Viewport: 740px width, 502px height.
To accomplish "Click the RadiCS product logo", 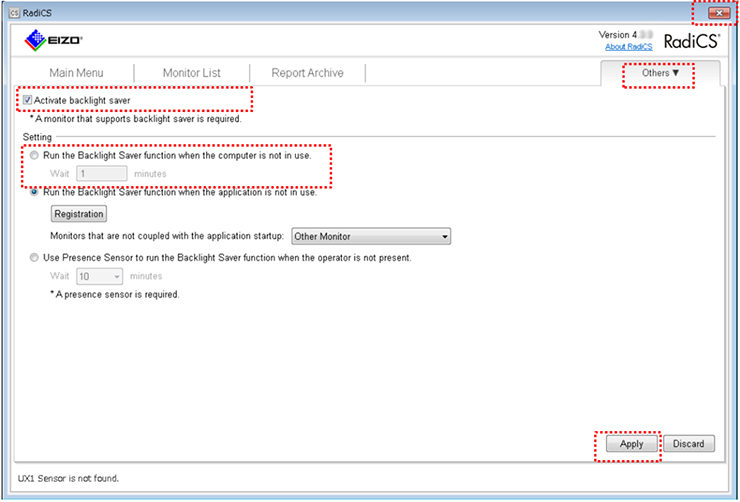I will coord(692,41).
